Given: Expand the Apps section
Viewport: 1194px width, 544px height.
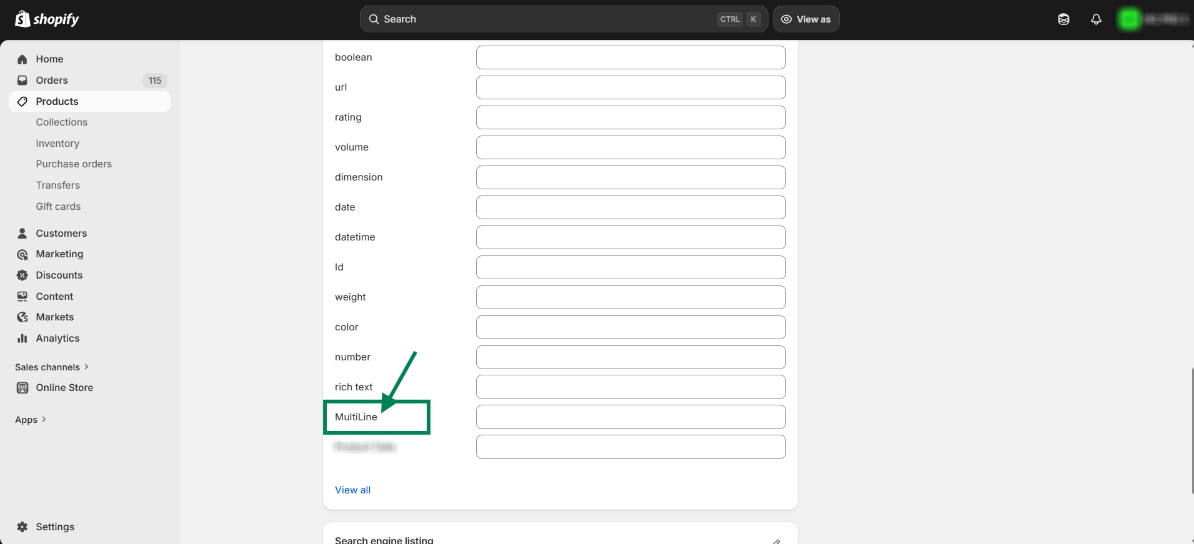Looking at the screenshot, I should (30, 420).
